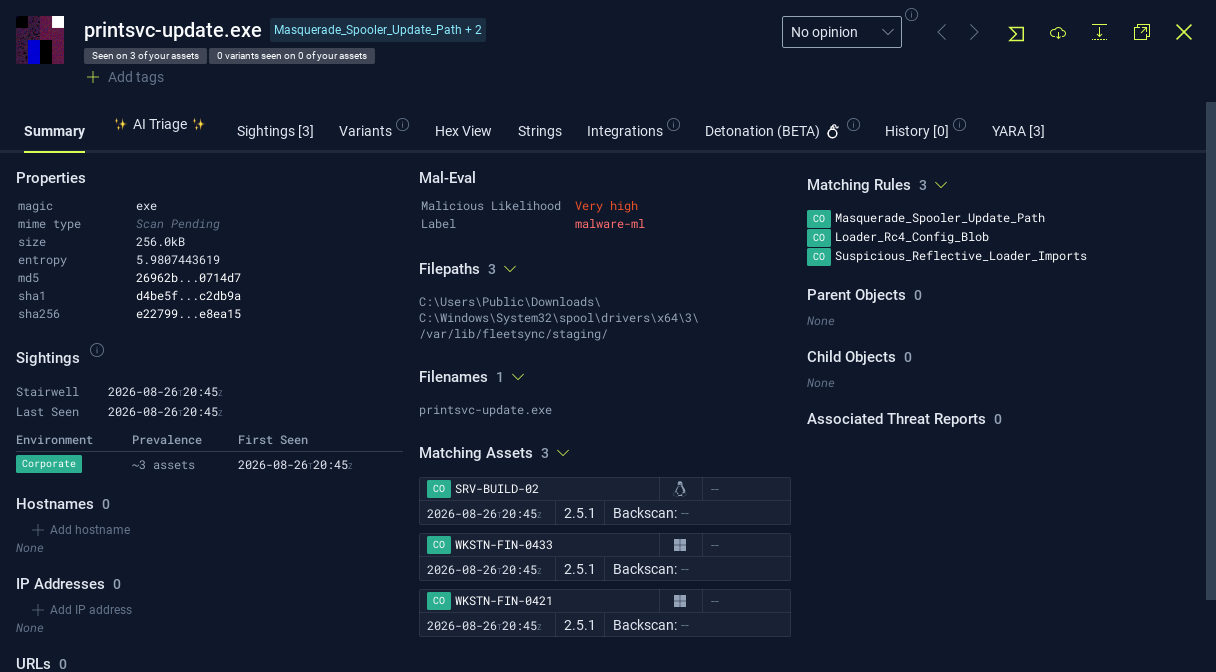Click the cloud download icon
This screenshot has height=672, width=1216.
pyautogui.click(x=1058, y=33)
